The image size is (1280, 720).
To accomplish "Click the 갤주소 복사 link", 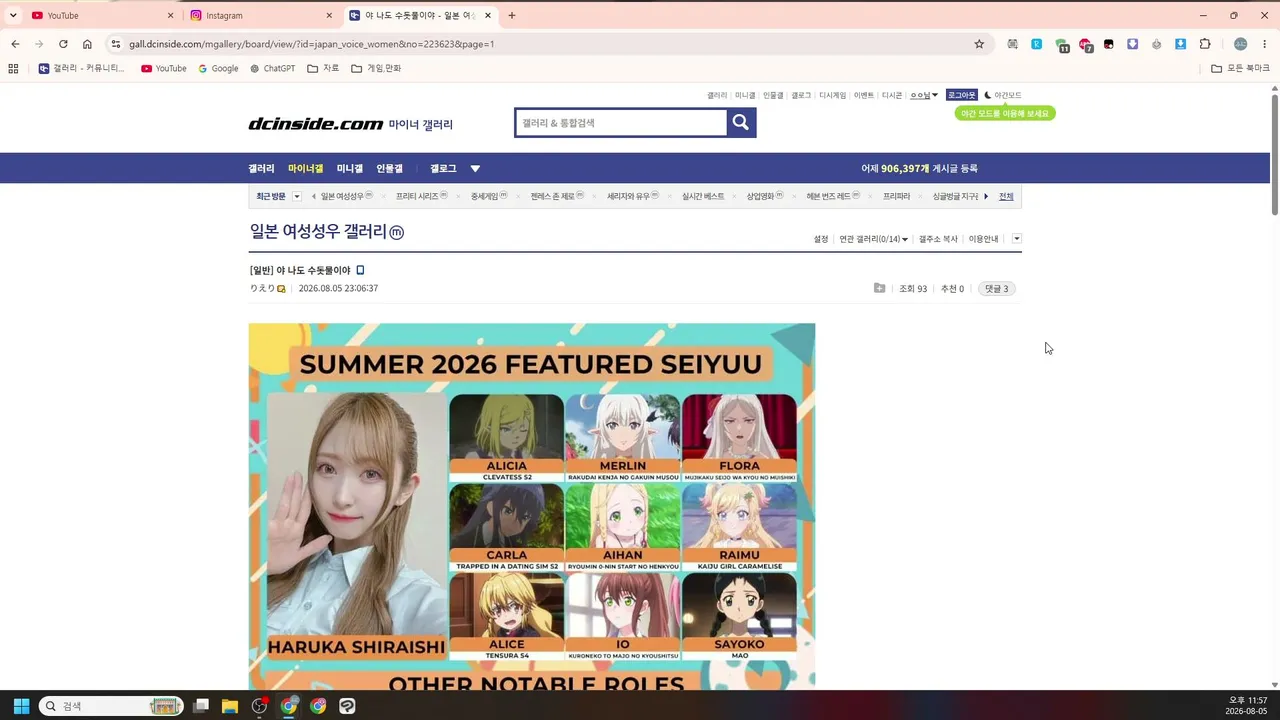I will (938, 239).
